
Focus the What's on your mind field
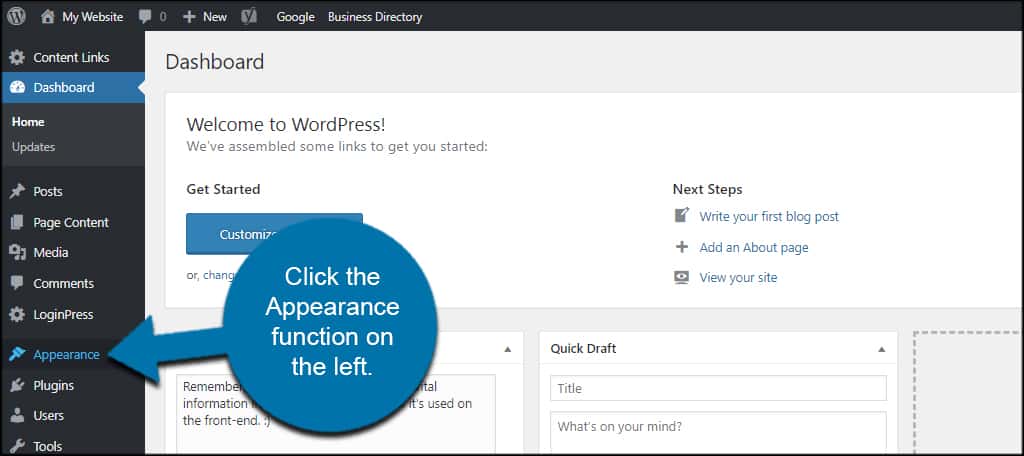coord(718,432)
